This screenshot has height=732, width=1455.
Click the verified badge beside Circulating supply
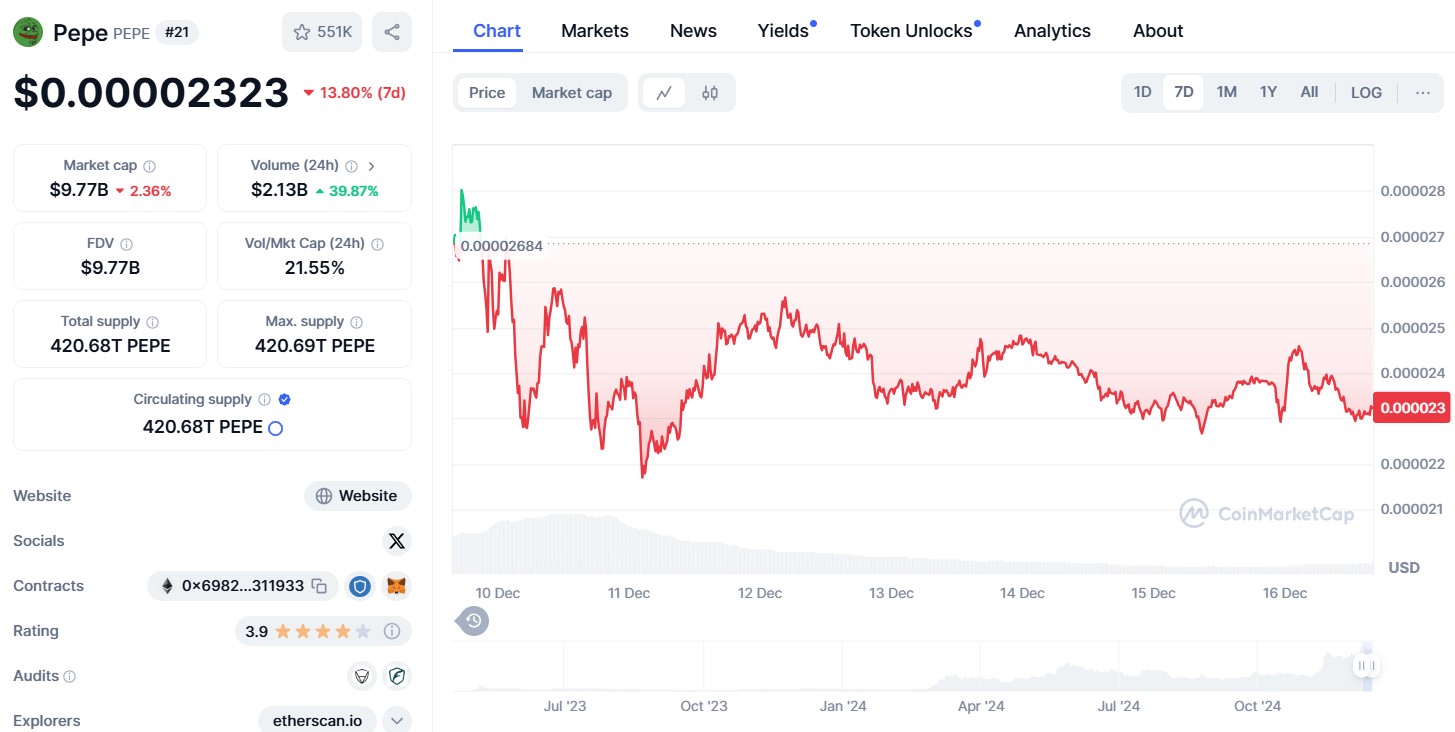284,400
